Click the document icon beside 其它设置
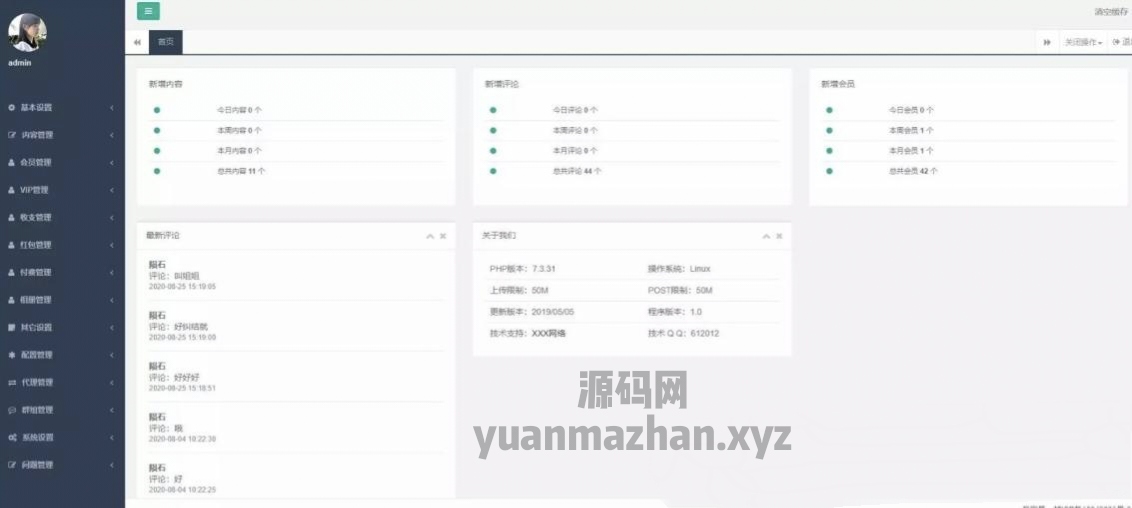 (12, 327)
